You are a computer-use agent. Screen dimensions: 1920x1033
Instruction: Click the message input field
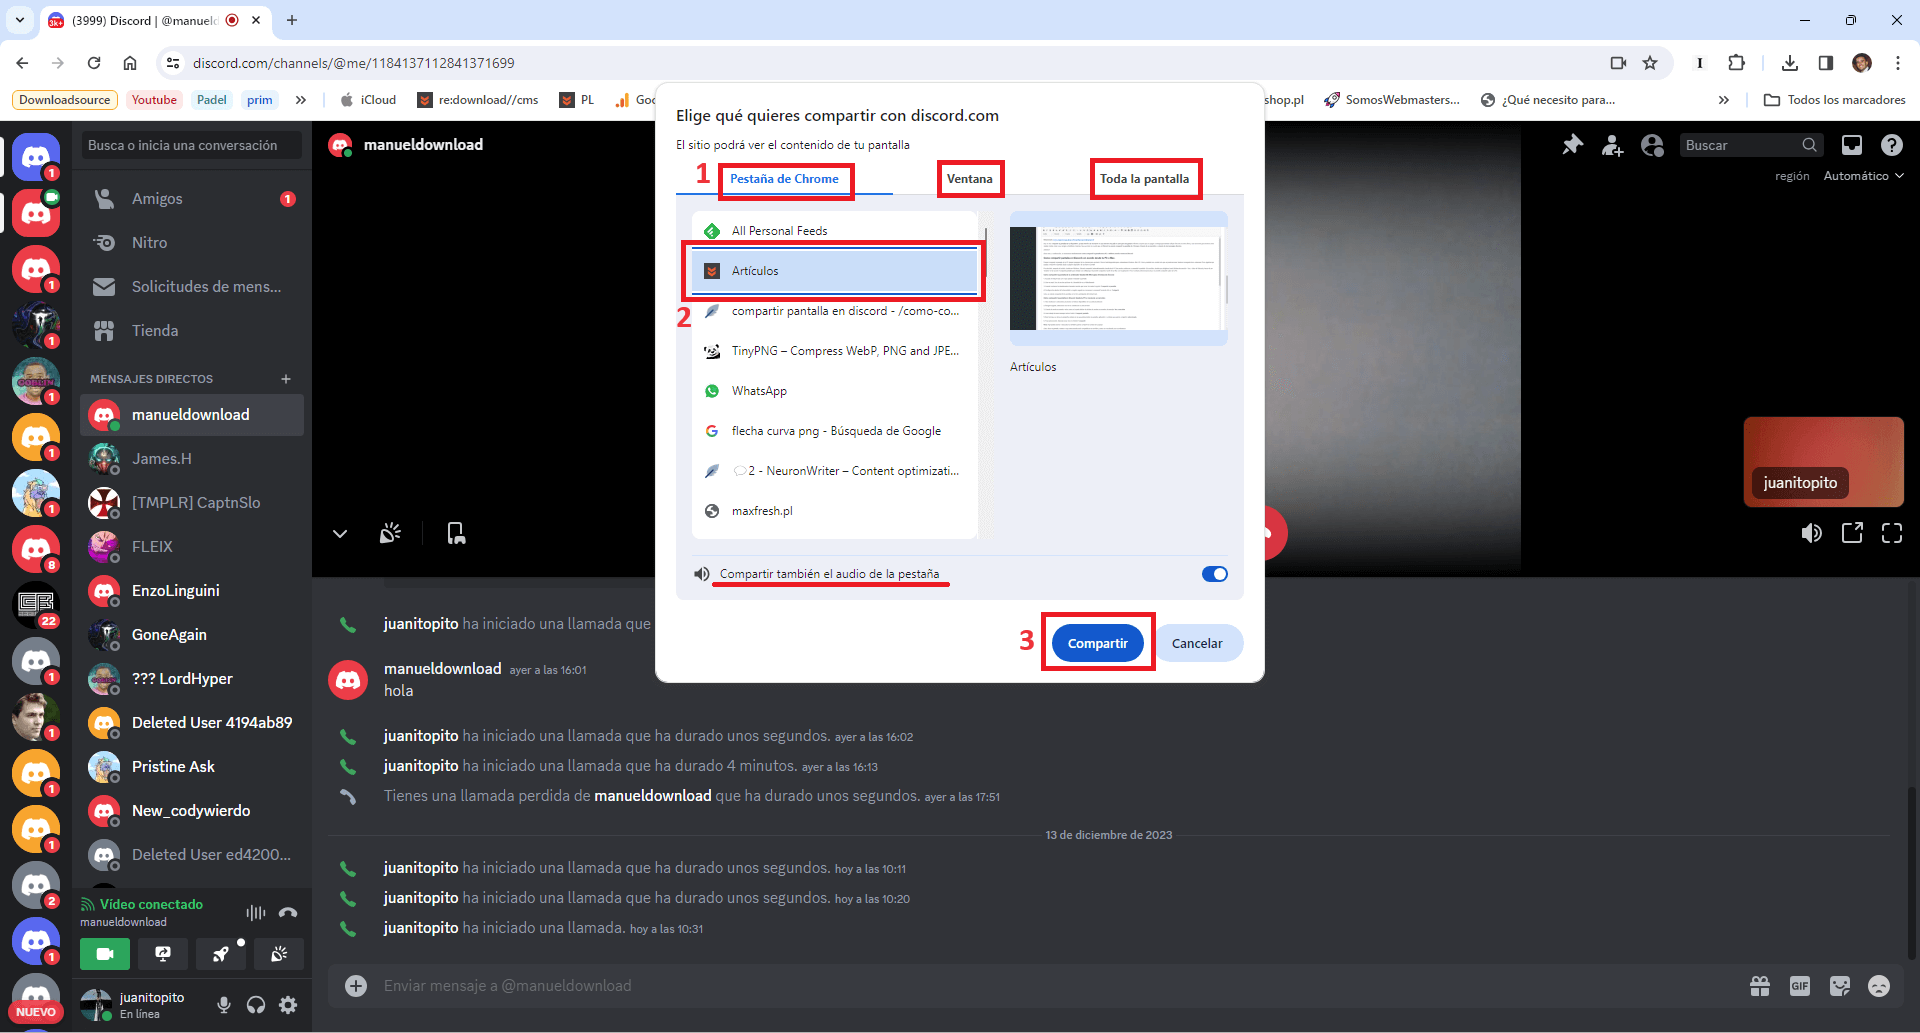tap(1058, 986)
